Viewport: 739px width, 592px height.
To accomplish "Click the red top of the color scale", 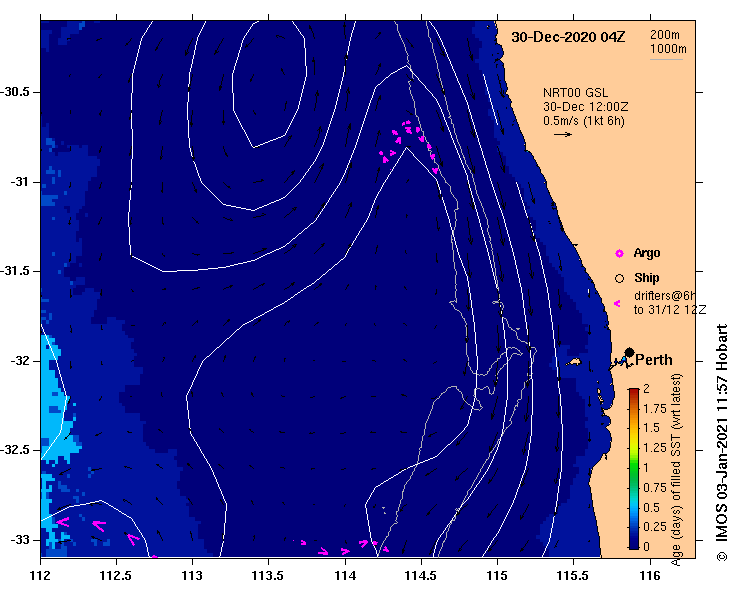I will click(x=634, y=392).
